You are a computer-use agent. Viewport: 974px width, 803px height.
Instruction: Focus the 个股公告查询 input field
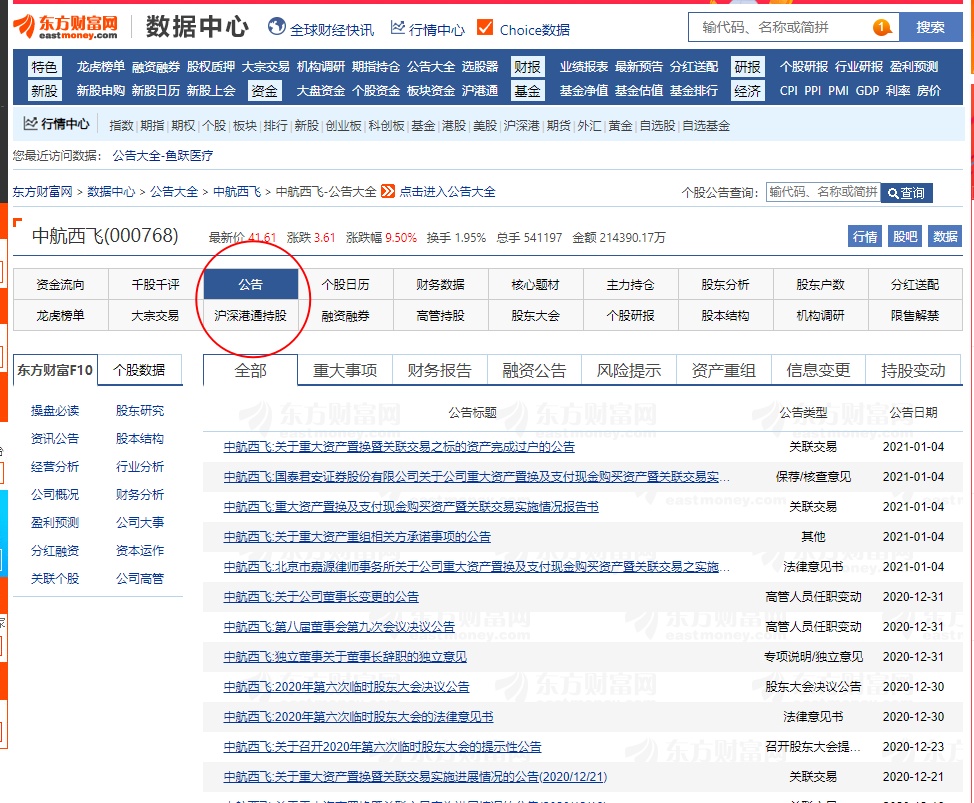click(x=822, y=193)
